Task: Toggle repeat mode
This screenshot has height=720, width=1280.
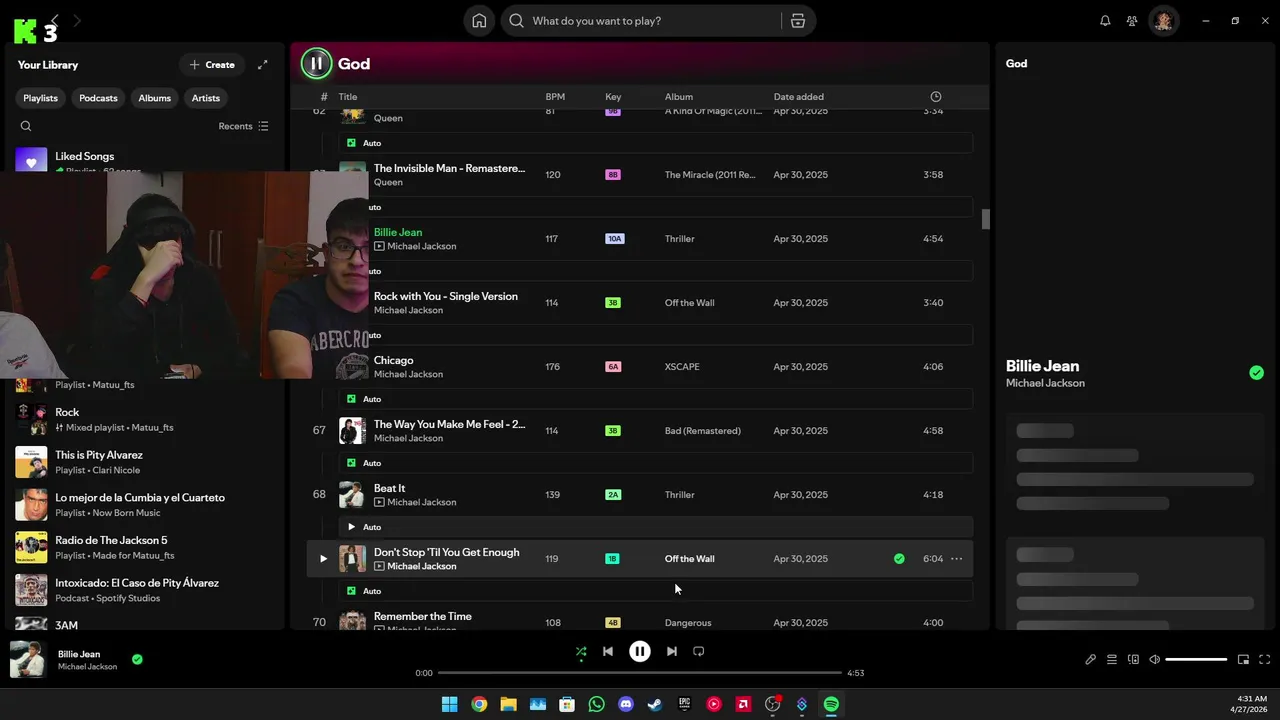Action: pos(699,651)
